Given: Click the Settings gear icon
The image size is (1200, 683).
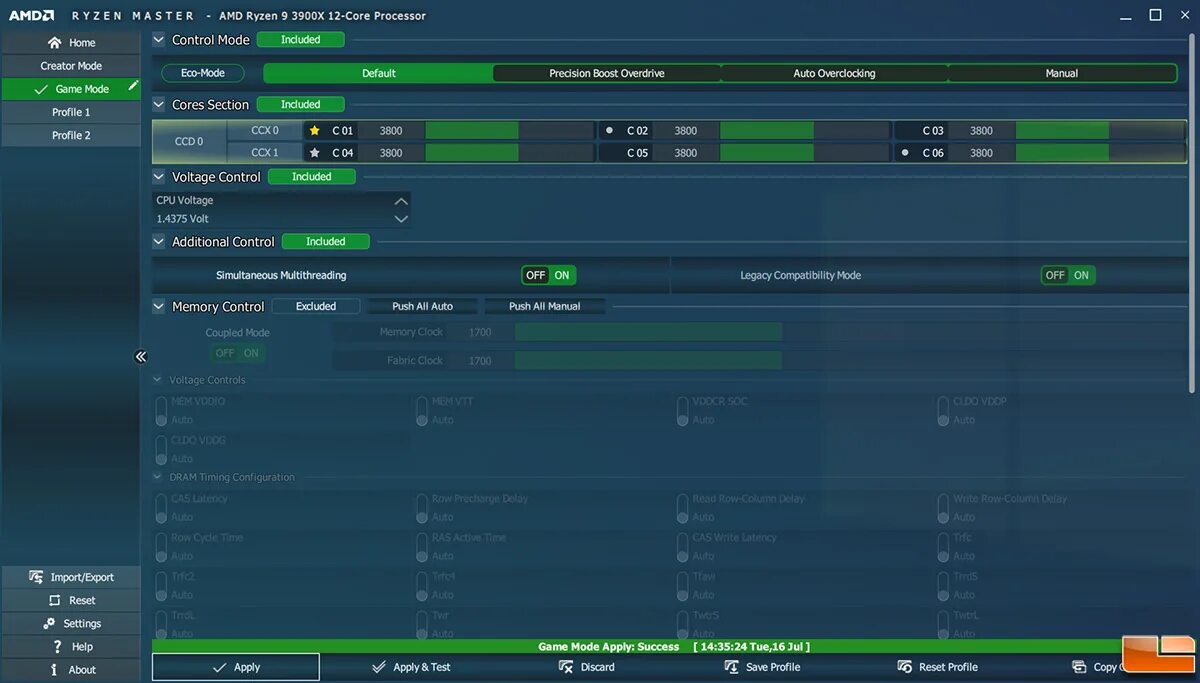Looking at the screenshot, I should (49, 623).
